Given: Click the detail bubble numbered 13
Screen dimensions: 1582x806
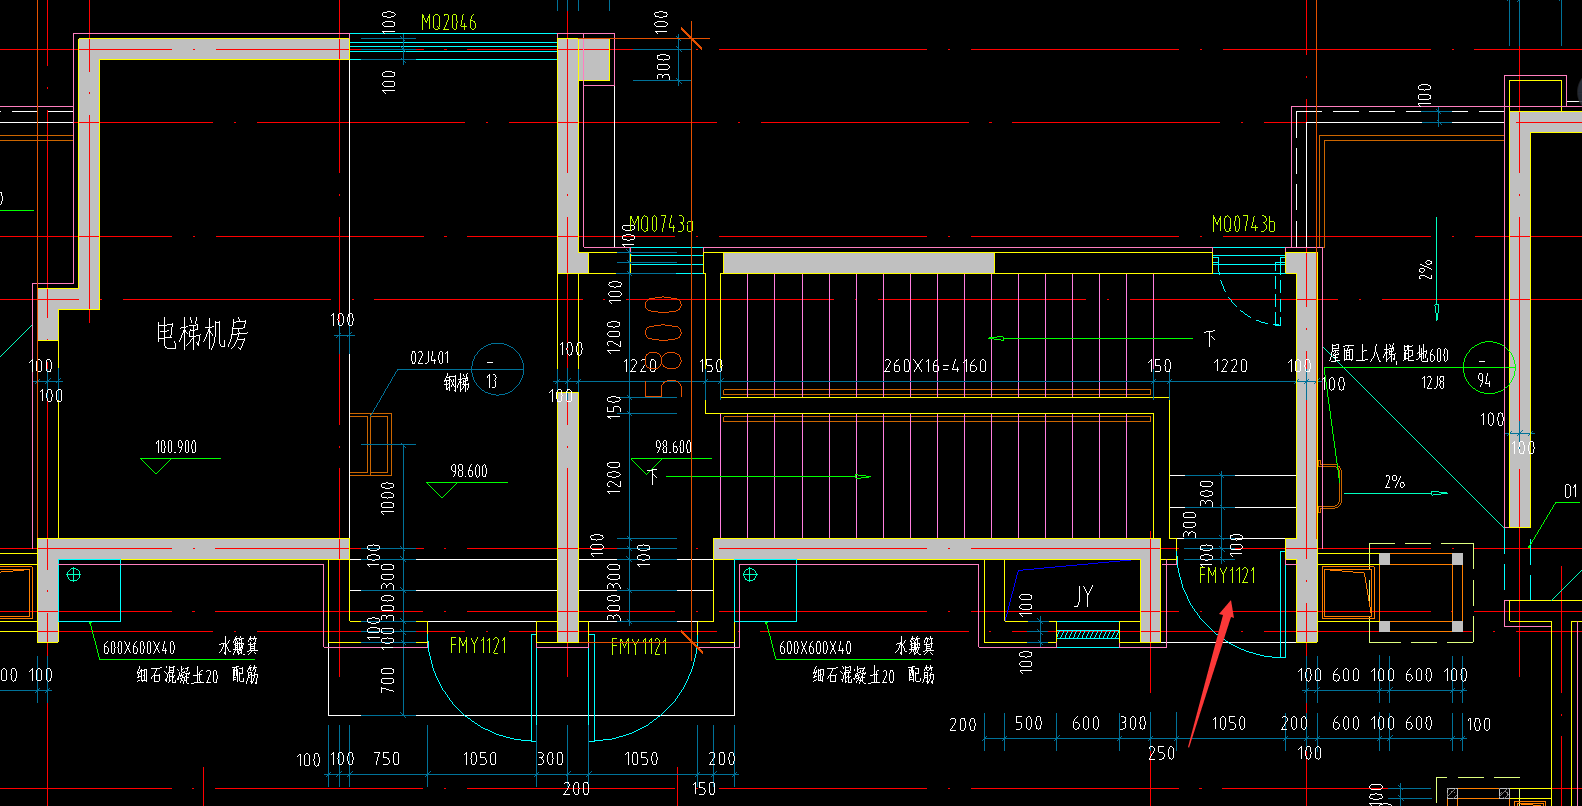Looking at the screenshot, I should coord(497,369).
